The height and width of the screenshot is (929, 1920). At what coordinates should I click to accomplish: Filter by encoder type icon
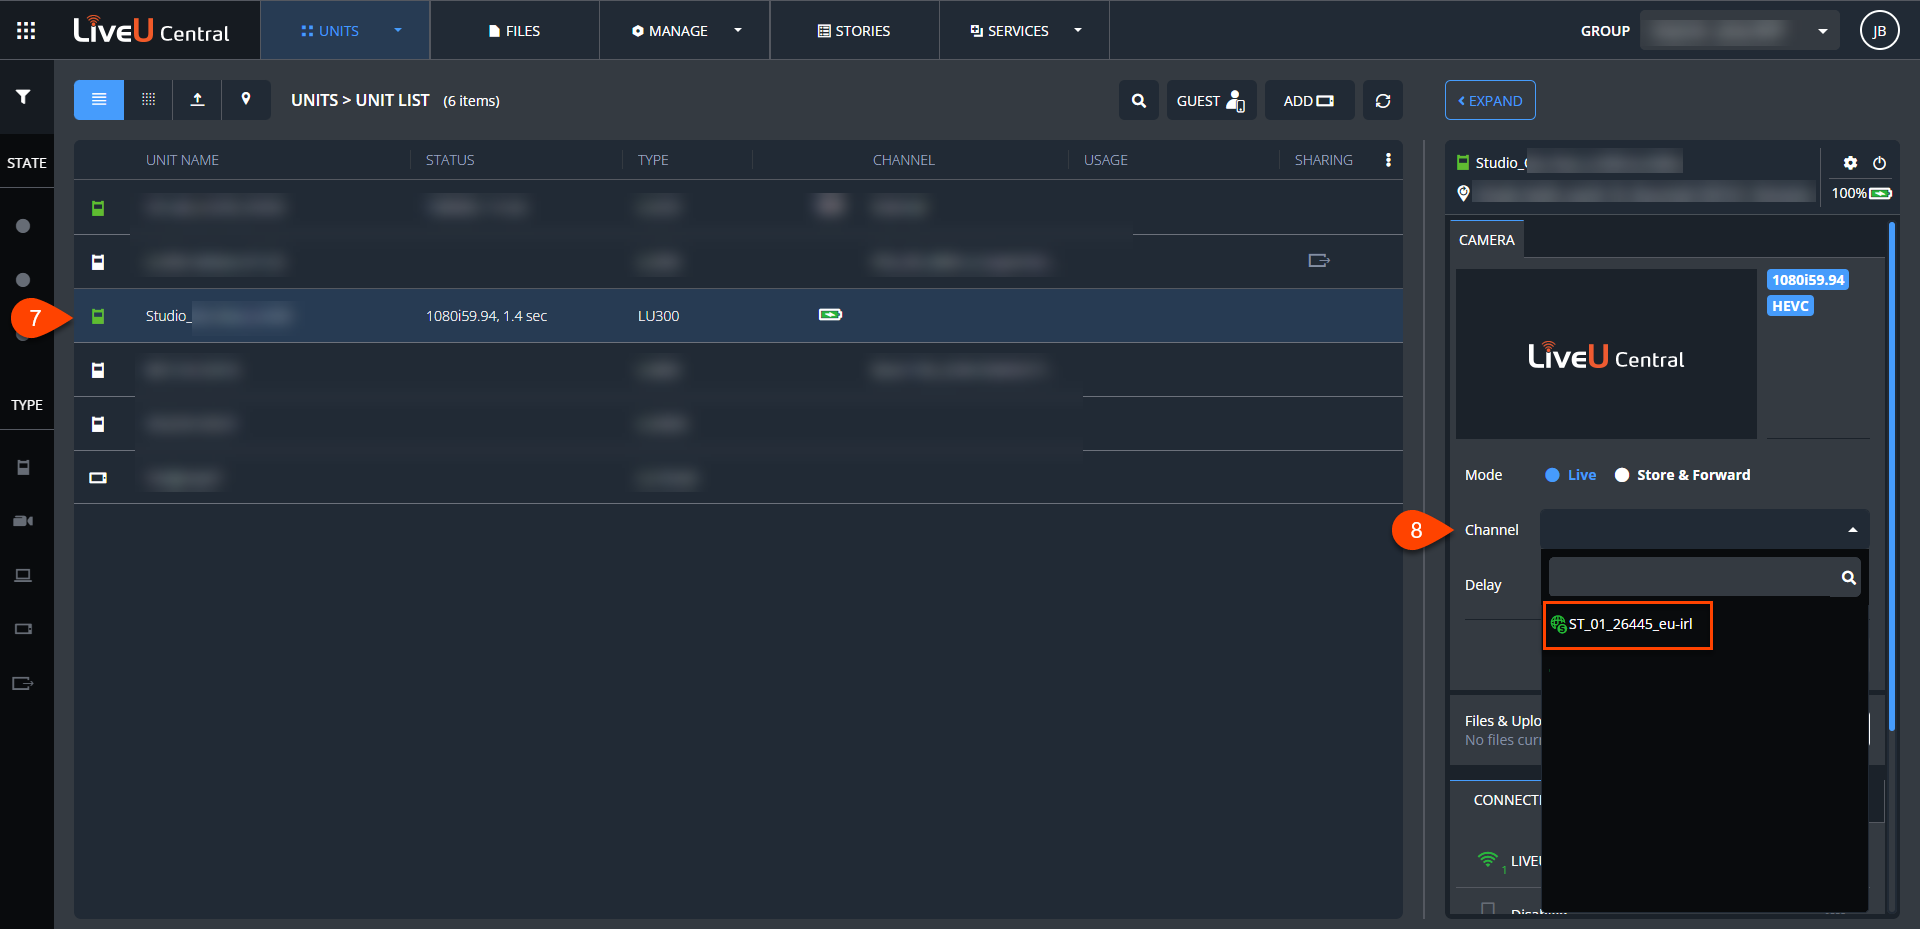[23, 629]
